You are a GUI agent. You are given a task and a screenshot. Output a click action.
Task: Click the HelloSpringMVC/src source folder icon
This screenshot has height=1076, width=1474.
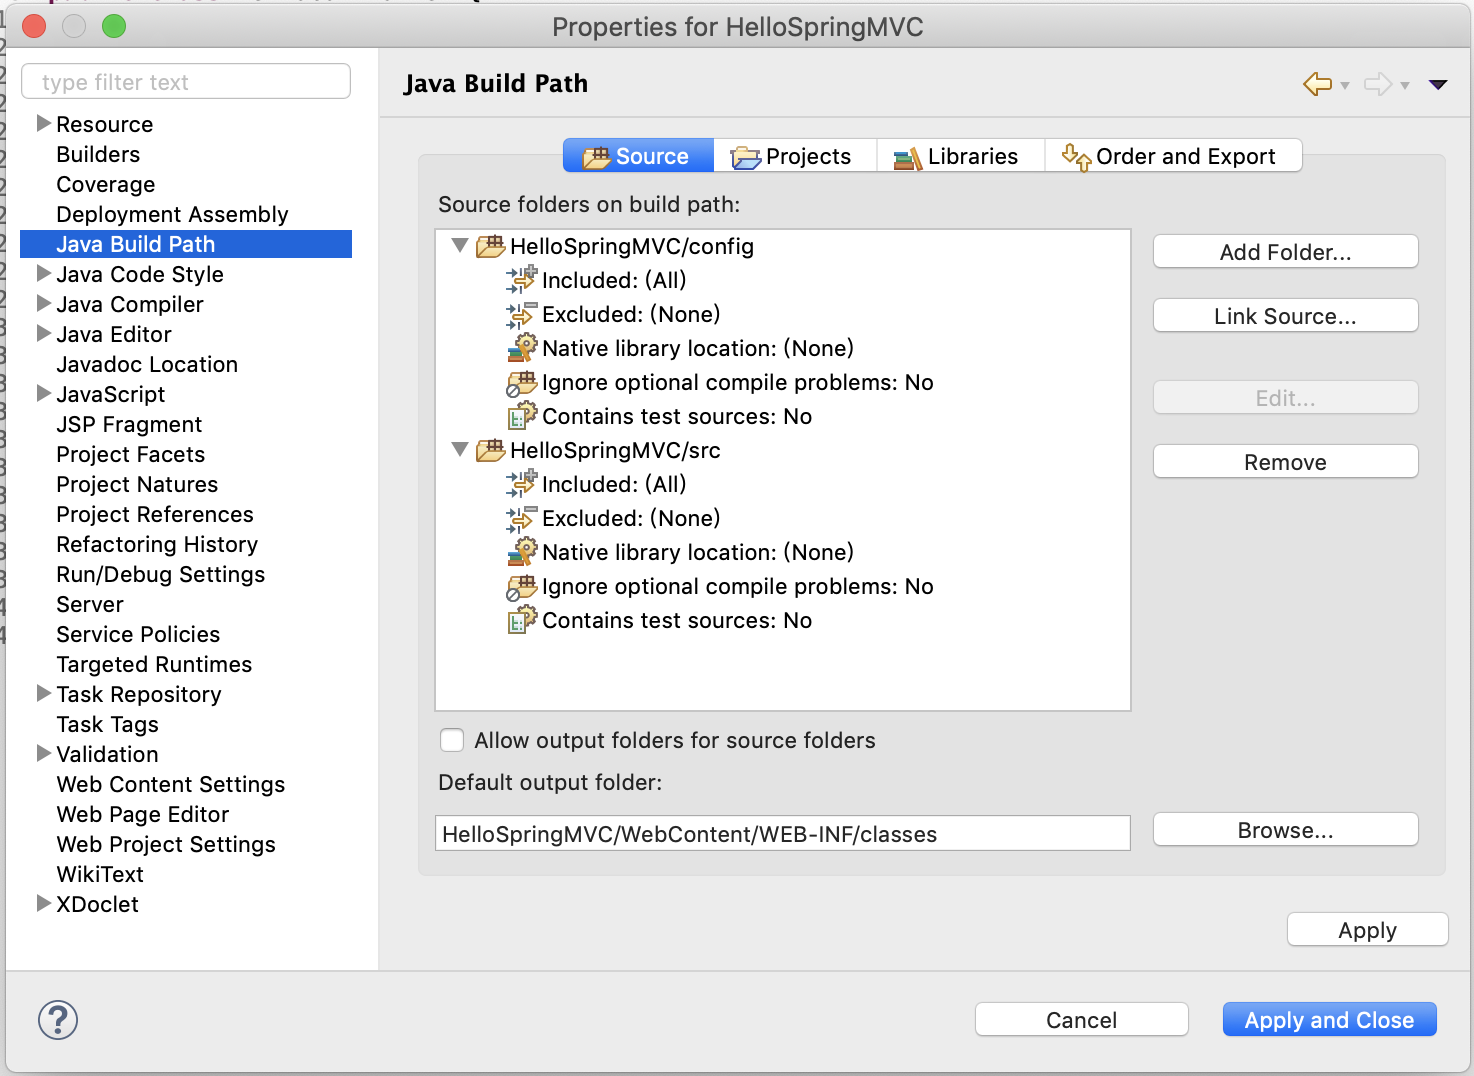pos(490,450)
